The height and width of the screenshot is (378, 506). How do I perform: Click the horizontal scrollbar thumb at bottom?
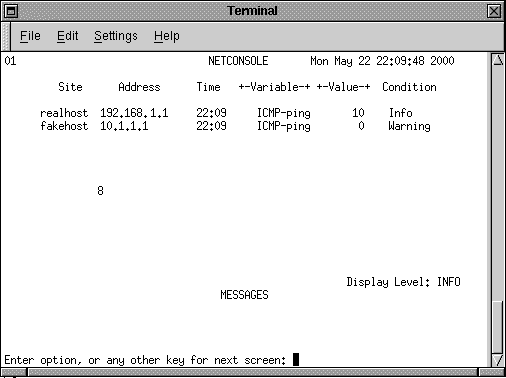253,372
